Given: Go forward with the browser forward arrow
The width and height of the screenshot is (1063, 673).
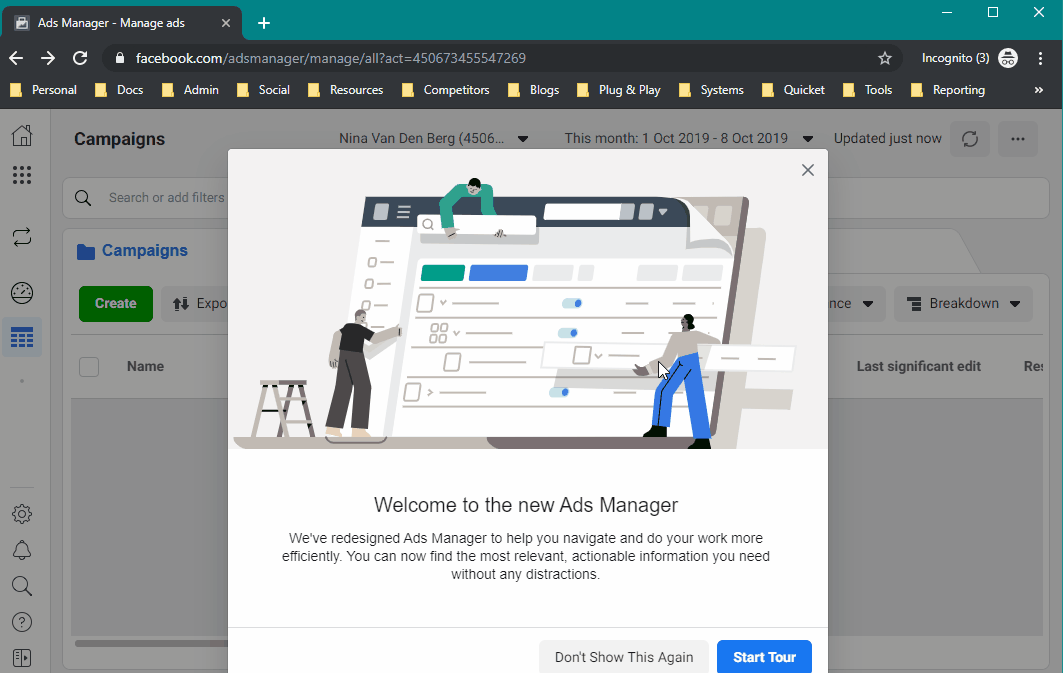Looking at the screenshot, I should click(47, 58).
